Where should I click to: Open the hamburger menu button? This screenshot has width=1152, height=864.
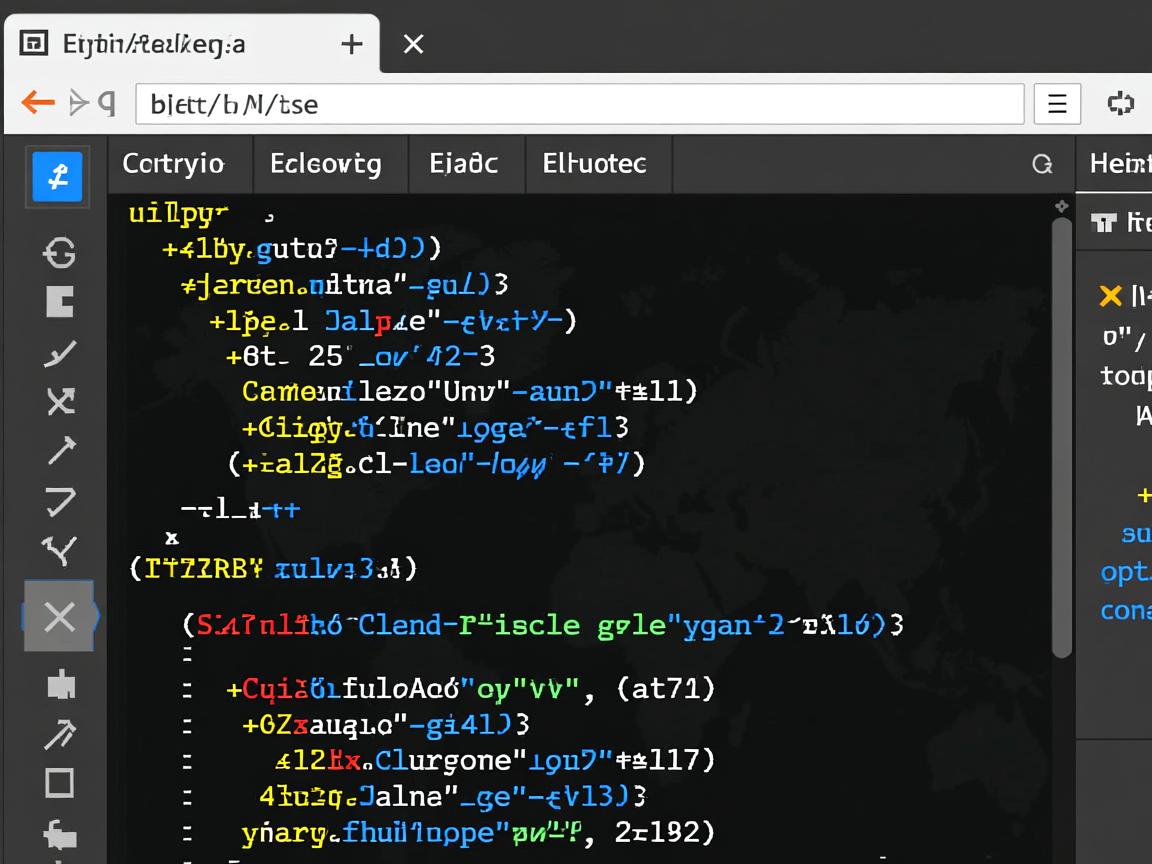[1057, 103]
